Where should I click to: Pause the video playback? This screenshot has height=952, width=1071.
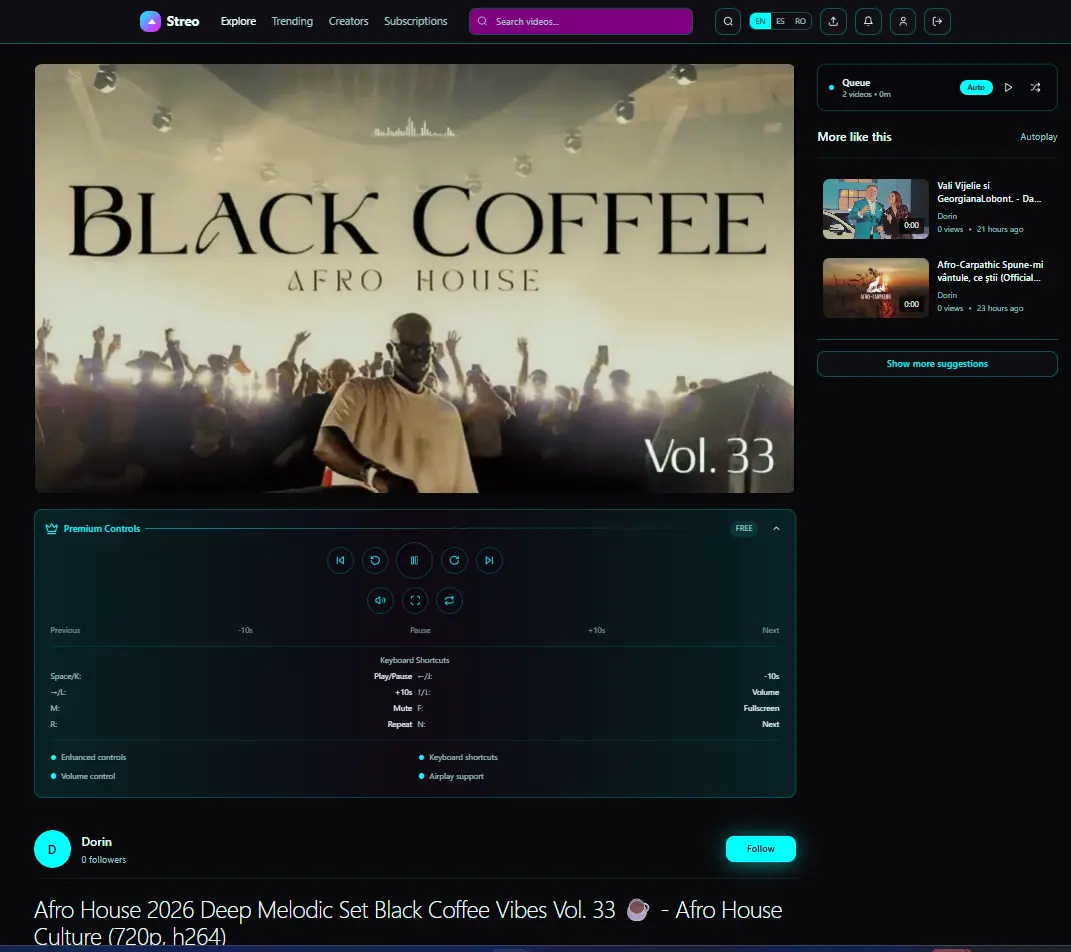pos(414,561)
